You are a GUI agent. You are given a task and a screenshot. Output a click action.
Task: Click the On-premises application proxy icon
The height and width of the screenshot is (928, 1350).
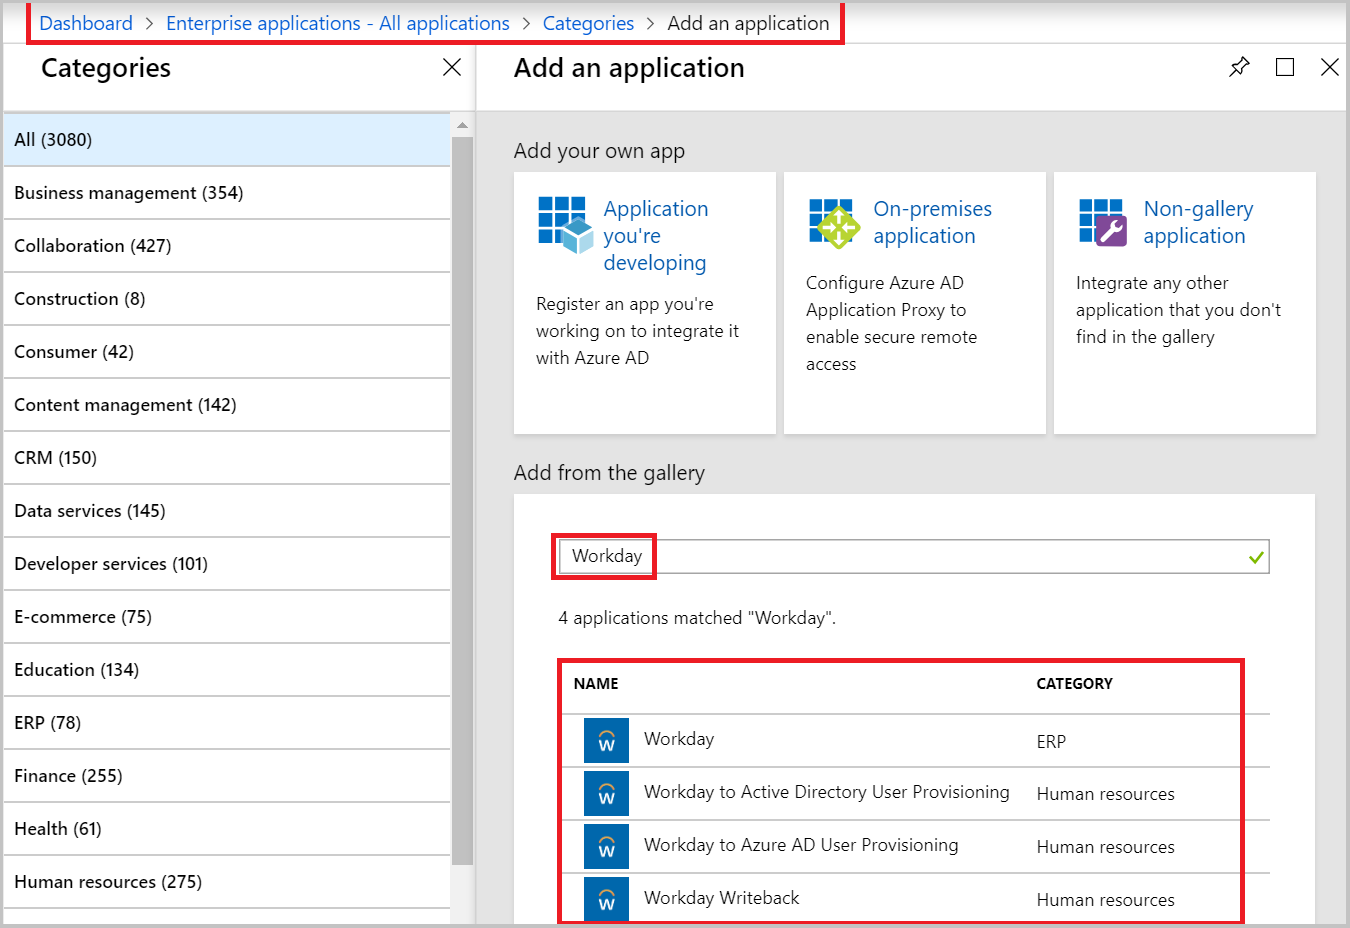(836, 224)
